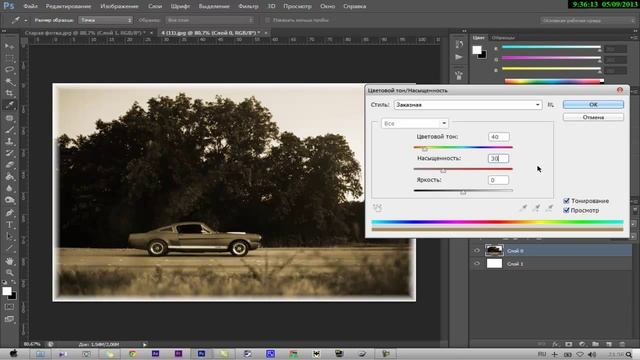The image size is (640, 360).
Task: Add a layer mask to the layer
Action: click(x=568, y=344)
